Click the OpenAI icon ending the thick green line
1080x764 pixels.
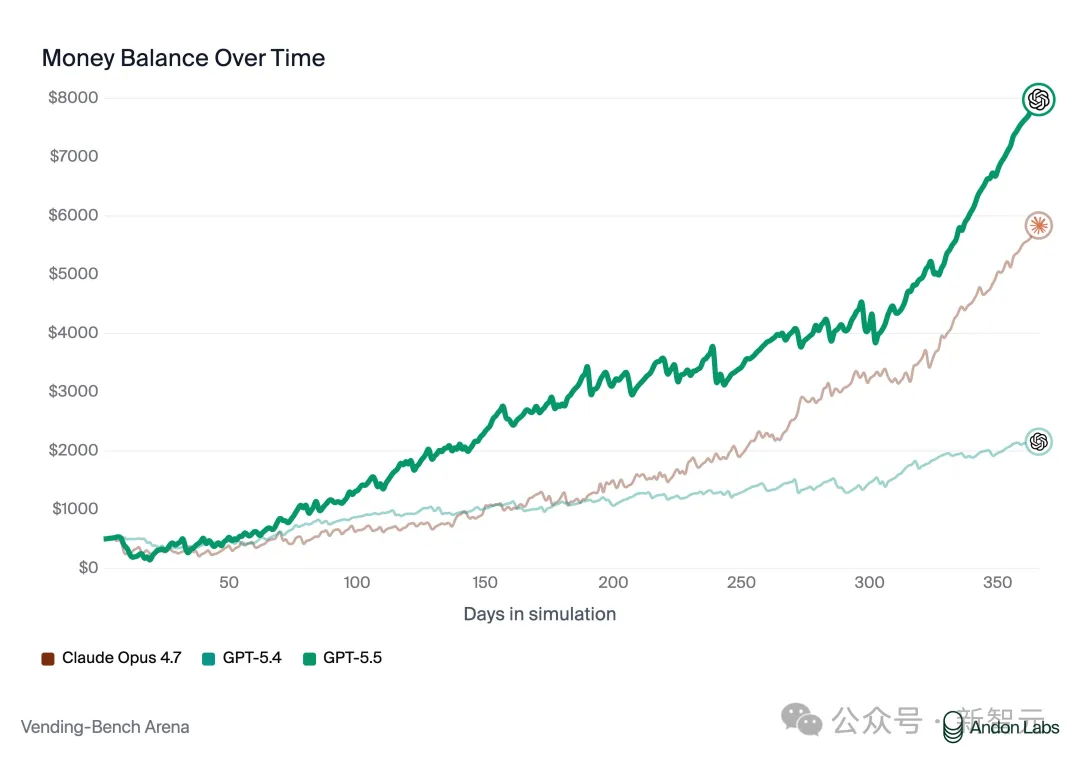[x=1039, y=99]
